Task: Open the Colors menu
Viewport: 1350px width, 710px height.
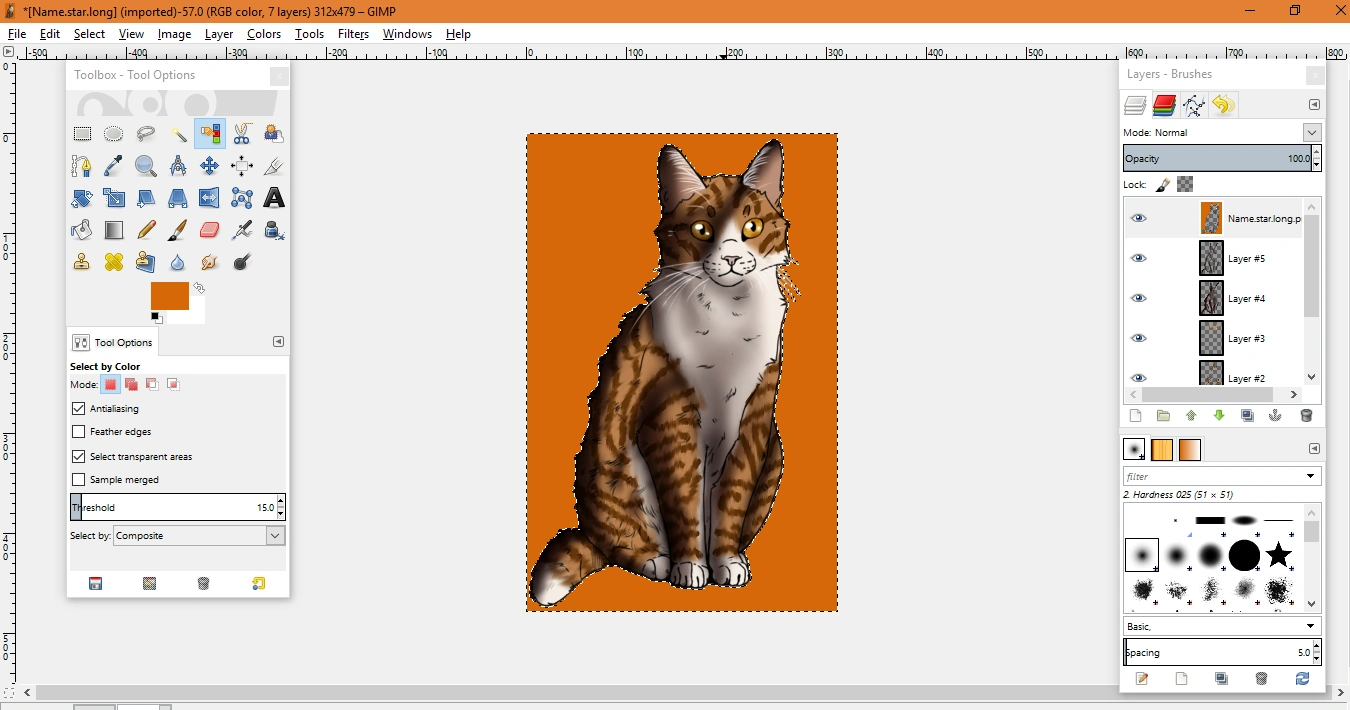Action: point(264,34)
